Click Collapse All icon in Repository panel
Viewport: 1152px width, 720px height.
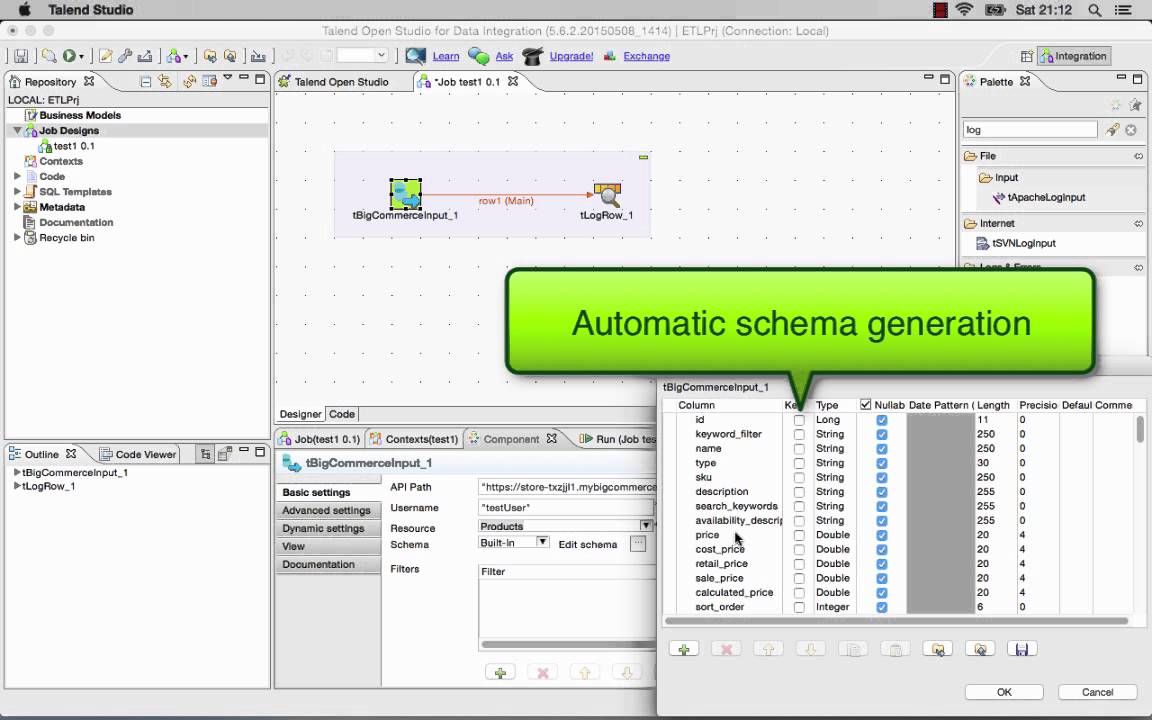click(145, 82)
